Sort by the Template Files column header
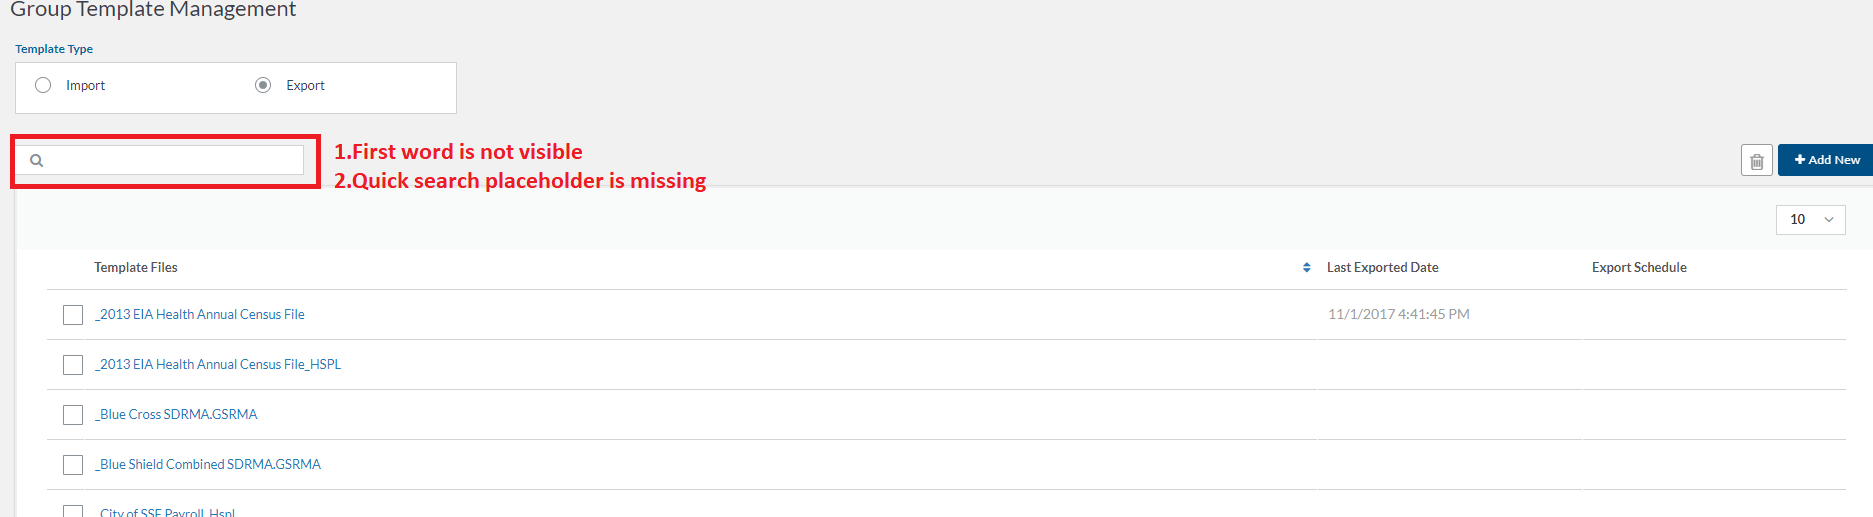This screenshot has width=1873, height=517. [x=136, y=268]
